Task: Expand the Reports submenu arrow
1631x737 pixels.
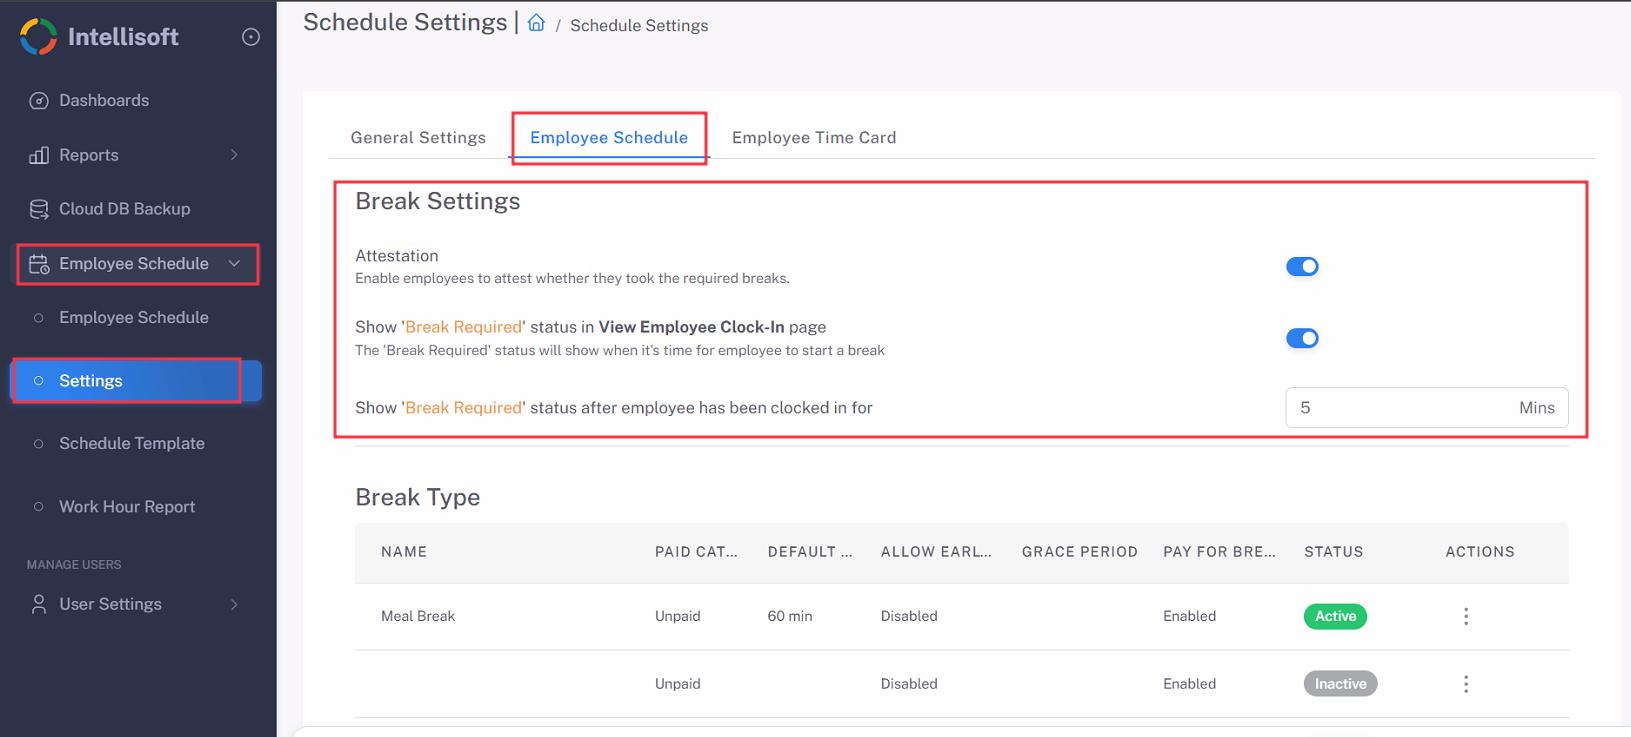Action: pyautogui.click(x=234, y=155)
